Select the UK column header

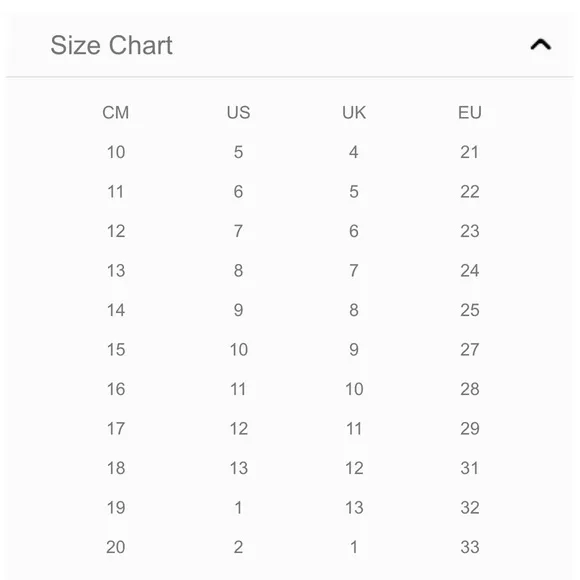(x=354, y=112)
